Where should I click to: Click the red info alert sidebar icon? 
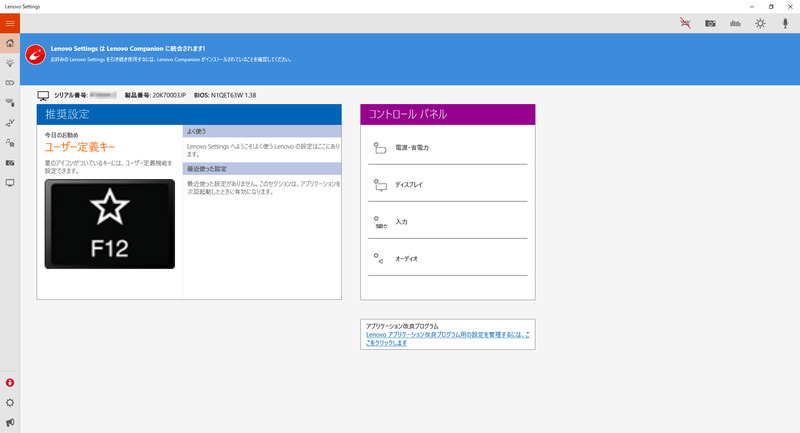pos(10,383)
